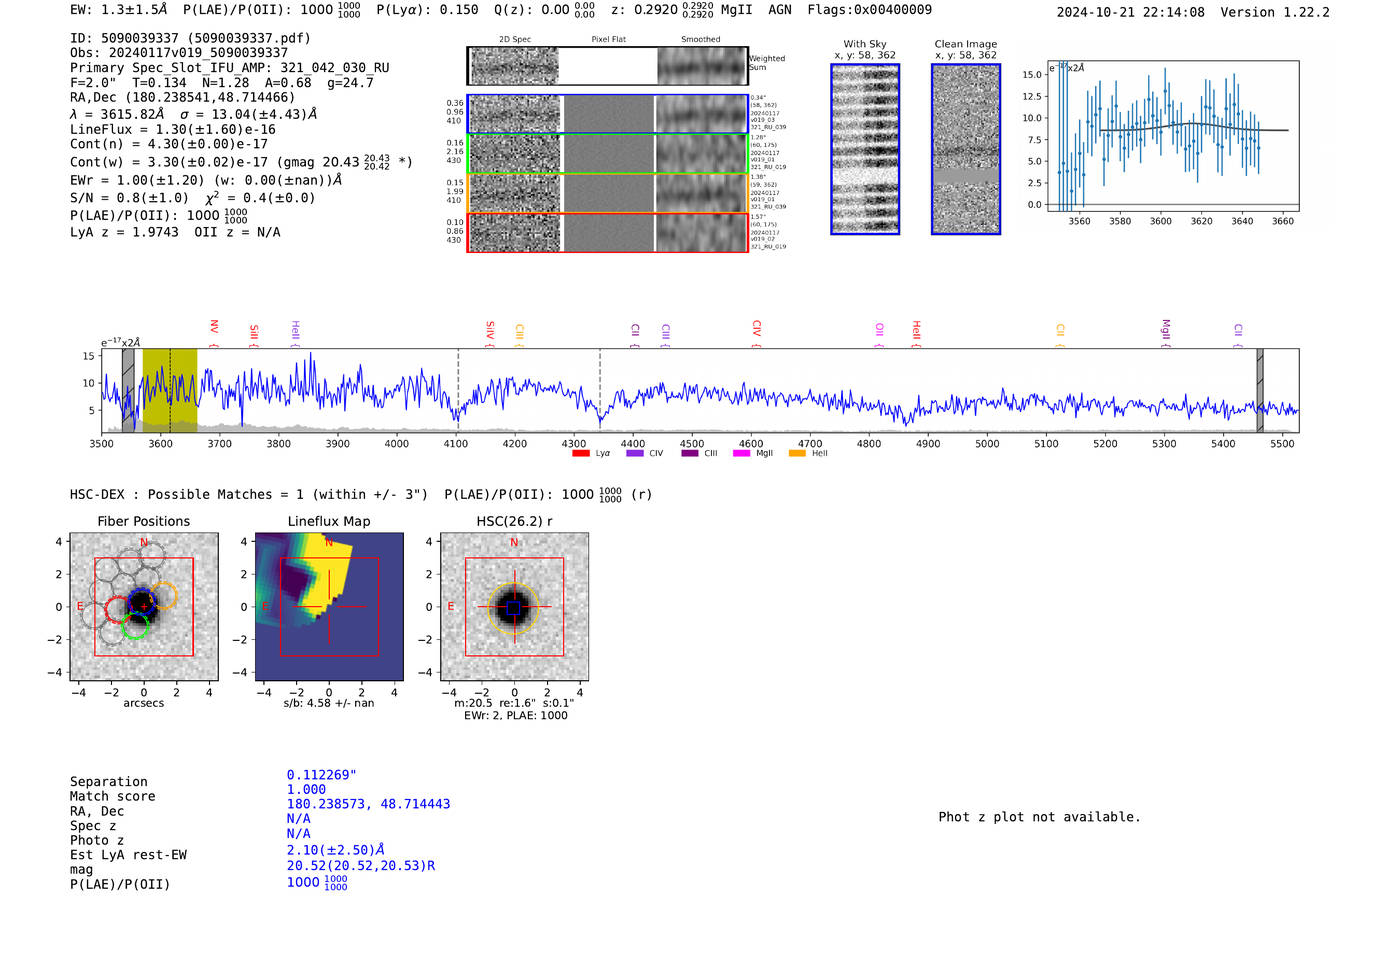
Task: Open the With Sky image thumbnail
Action: click(x=865, y=149)
